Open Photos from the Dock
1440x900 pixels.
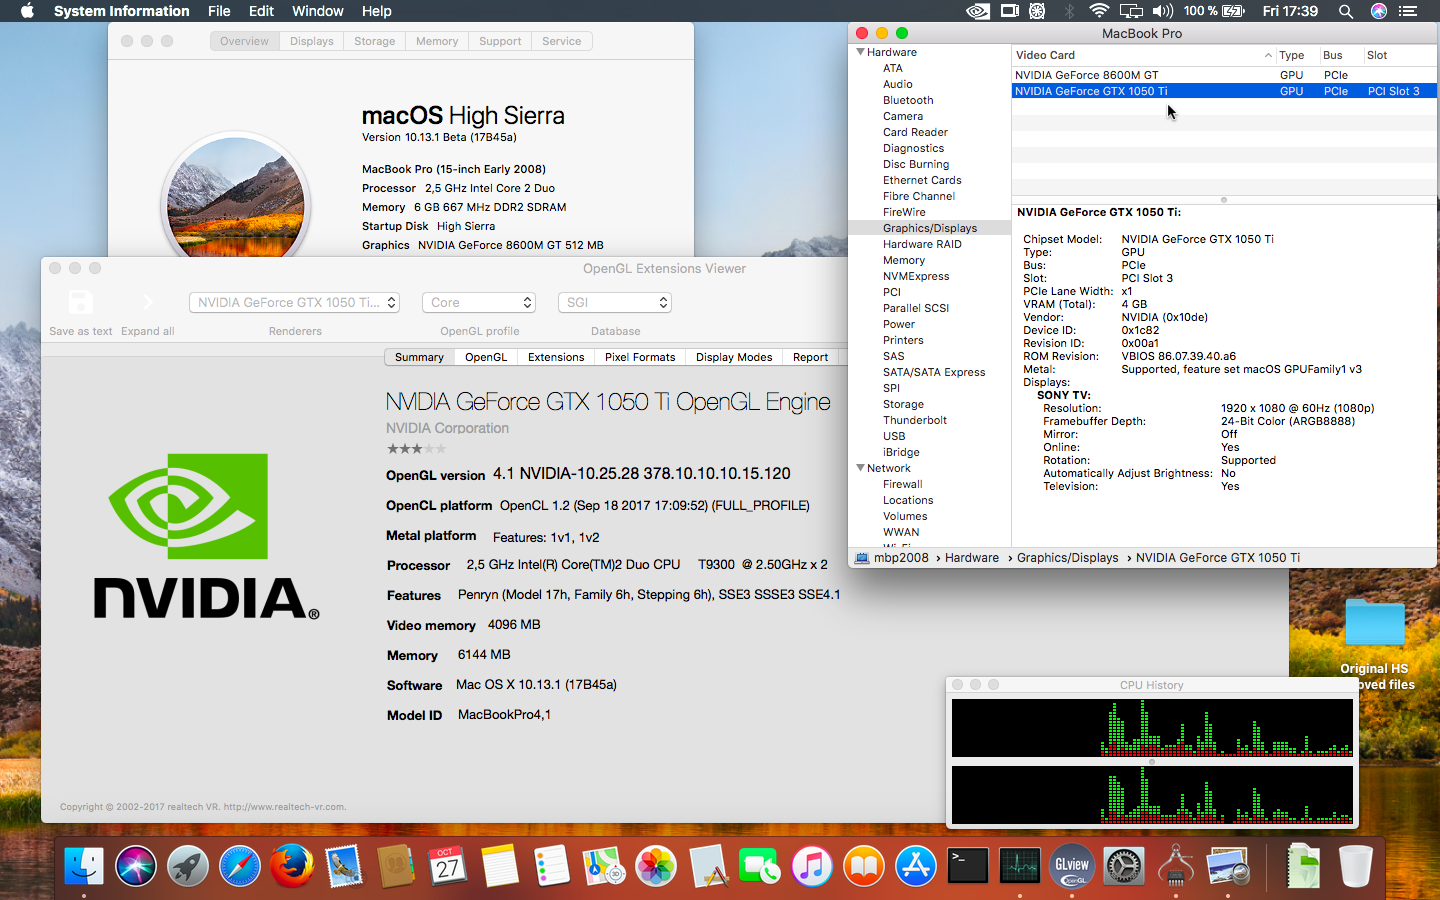tap(656, 866)
